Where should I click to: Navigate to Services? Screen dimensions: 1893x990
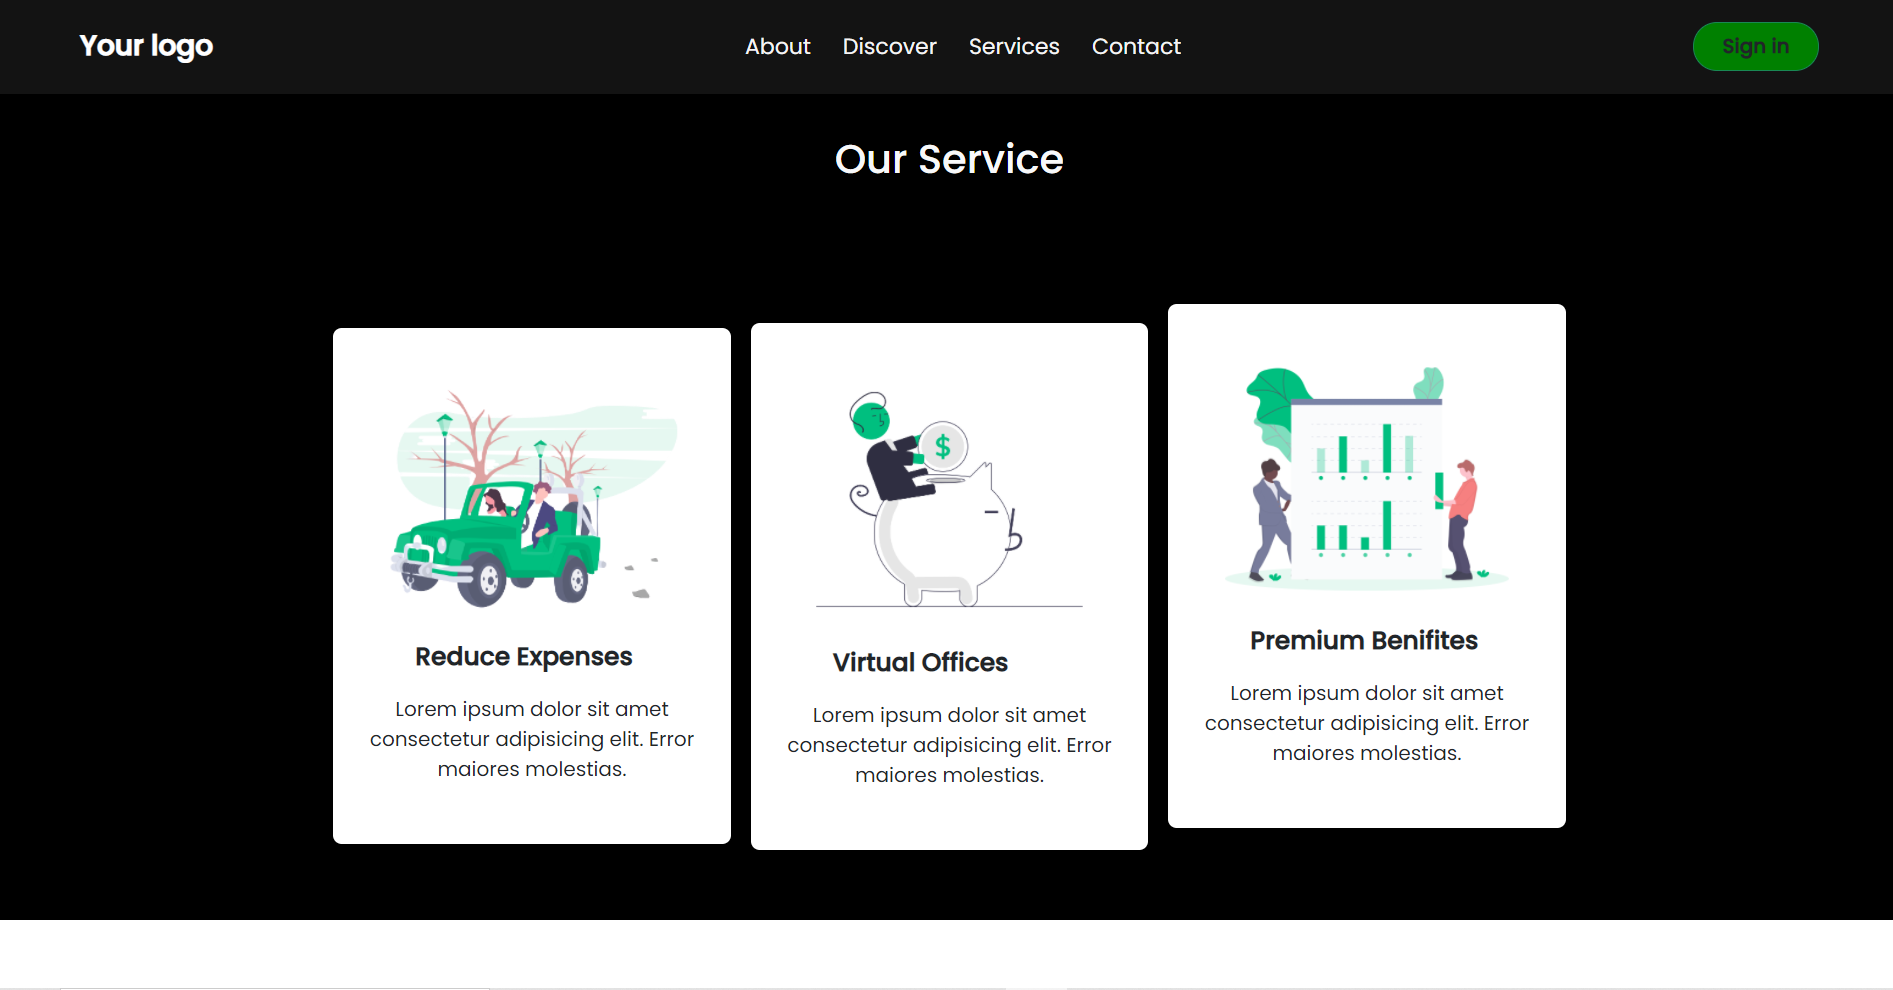pos(1013,46)
